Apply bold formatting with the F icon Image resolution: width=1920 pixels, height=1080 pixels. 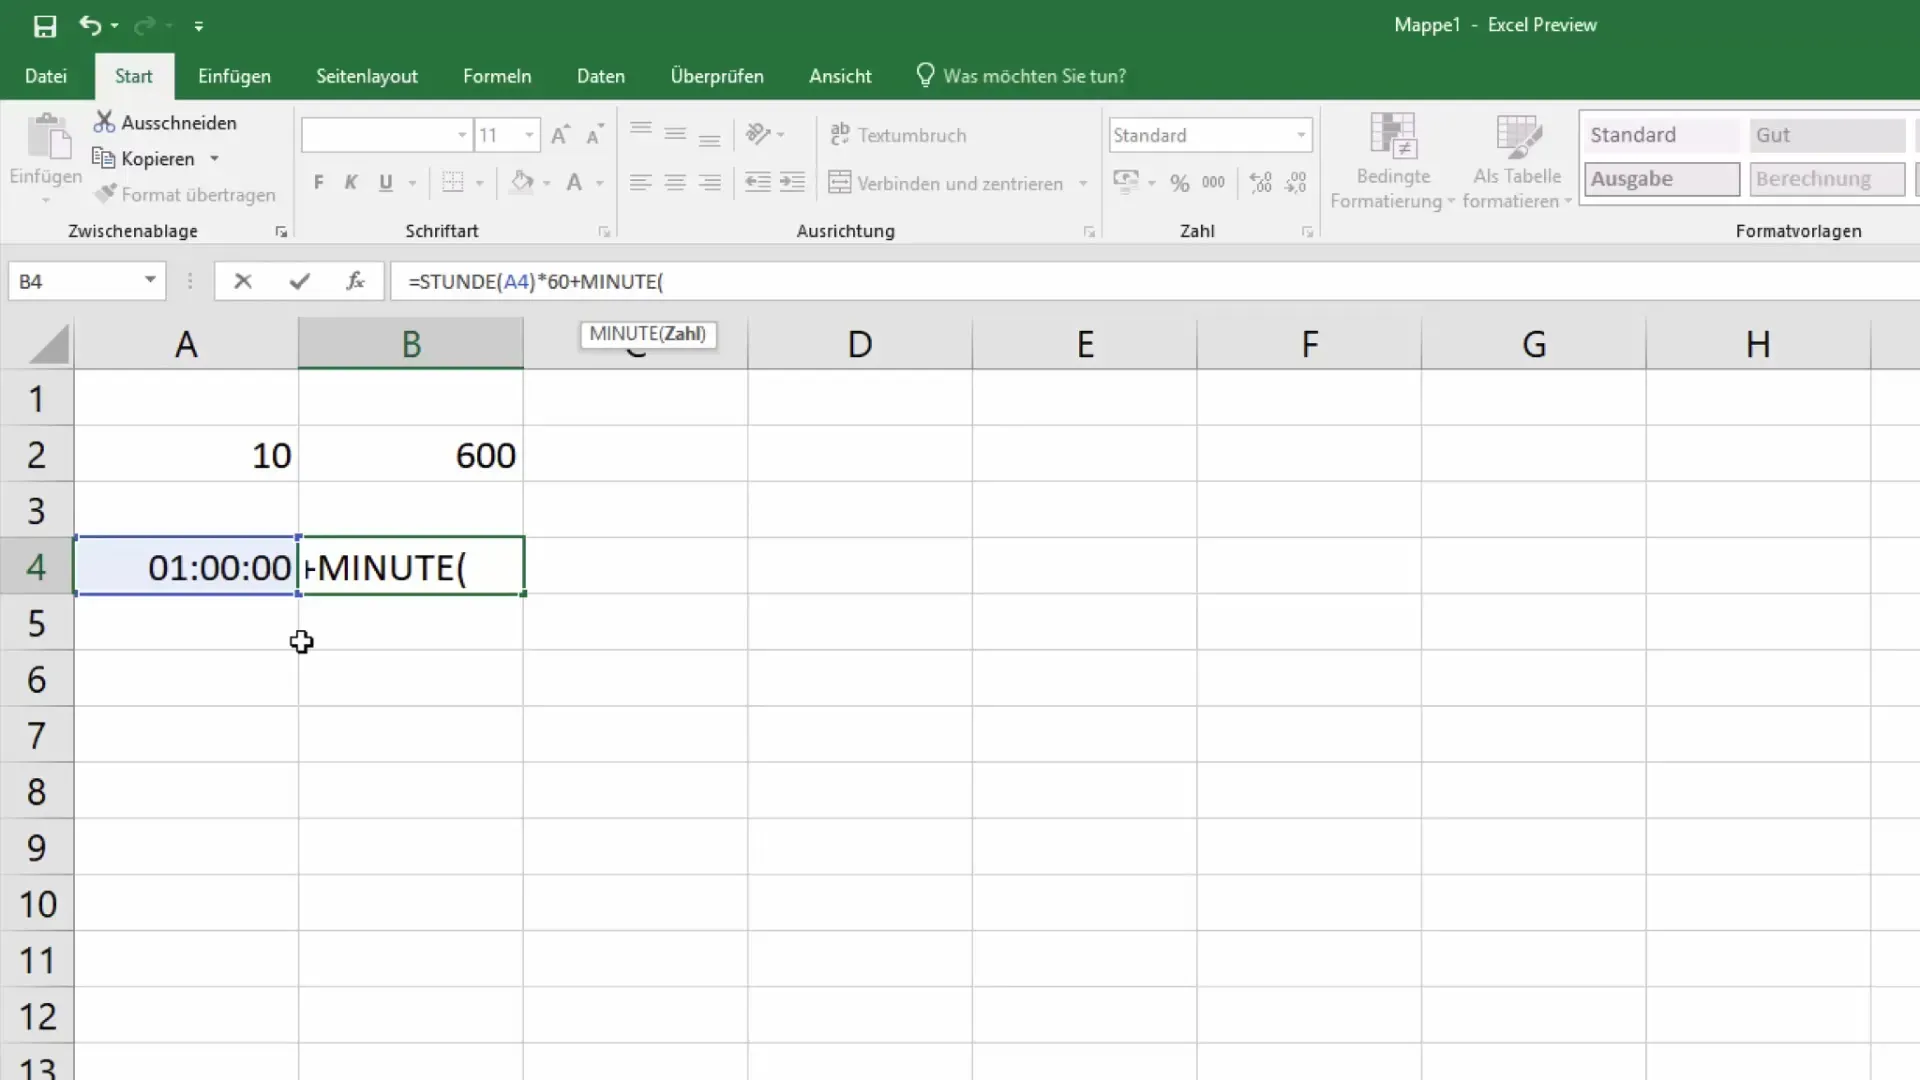click(x=318, y=182)
